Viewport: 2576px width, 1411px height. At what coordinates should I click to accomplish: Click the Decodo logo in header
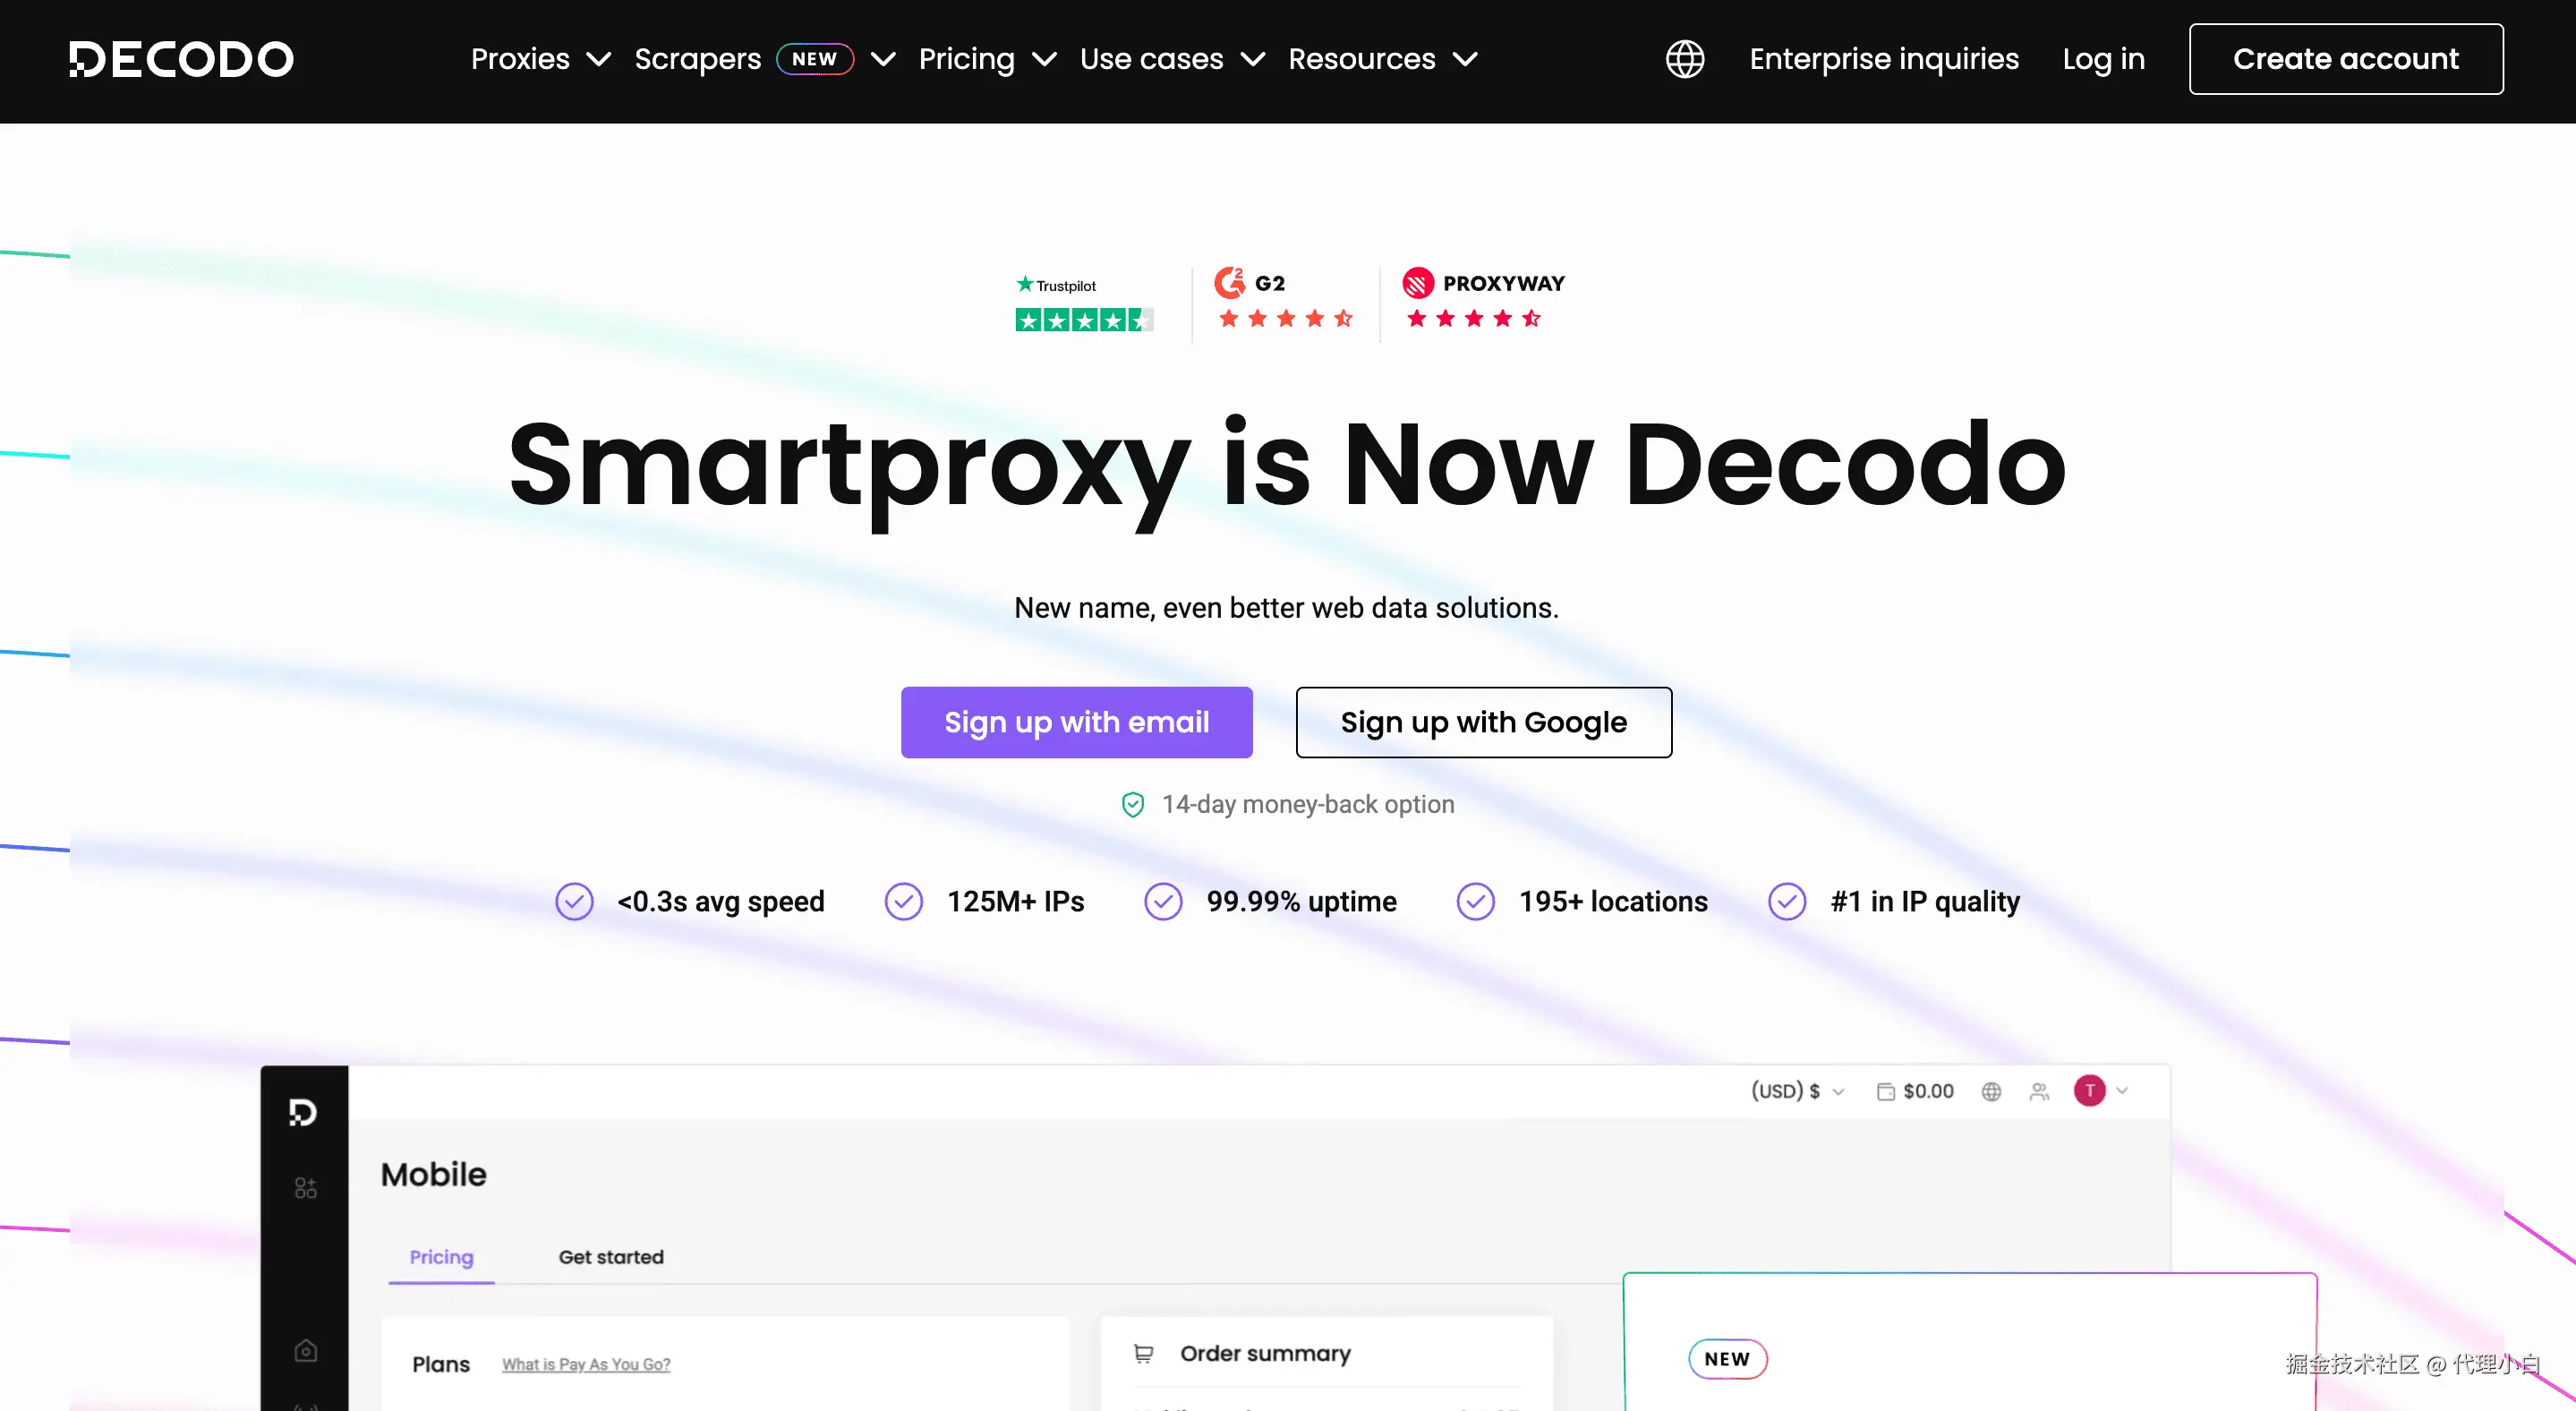coord(181,59)
